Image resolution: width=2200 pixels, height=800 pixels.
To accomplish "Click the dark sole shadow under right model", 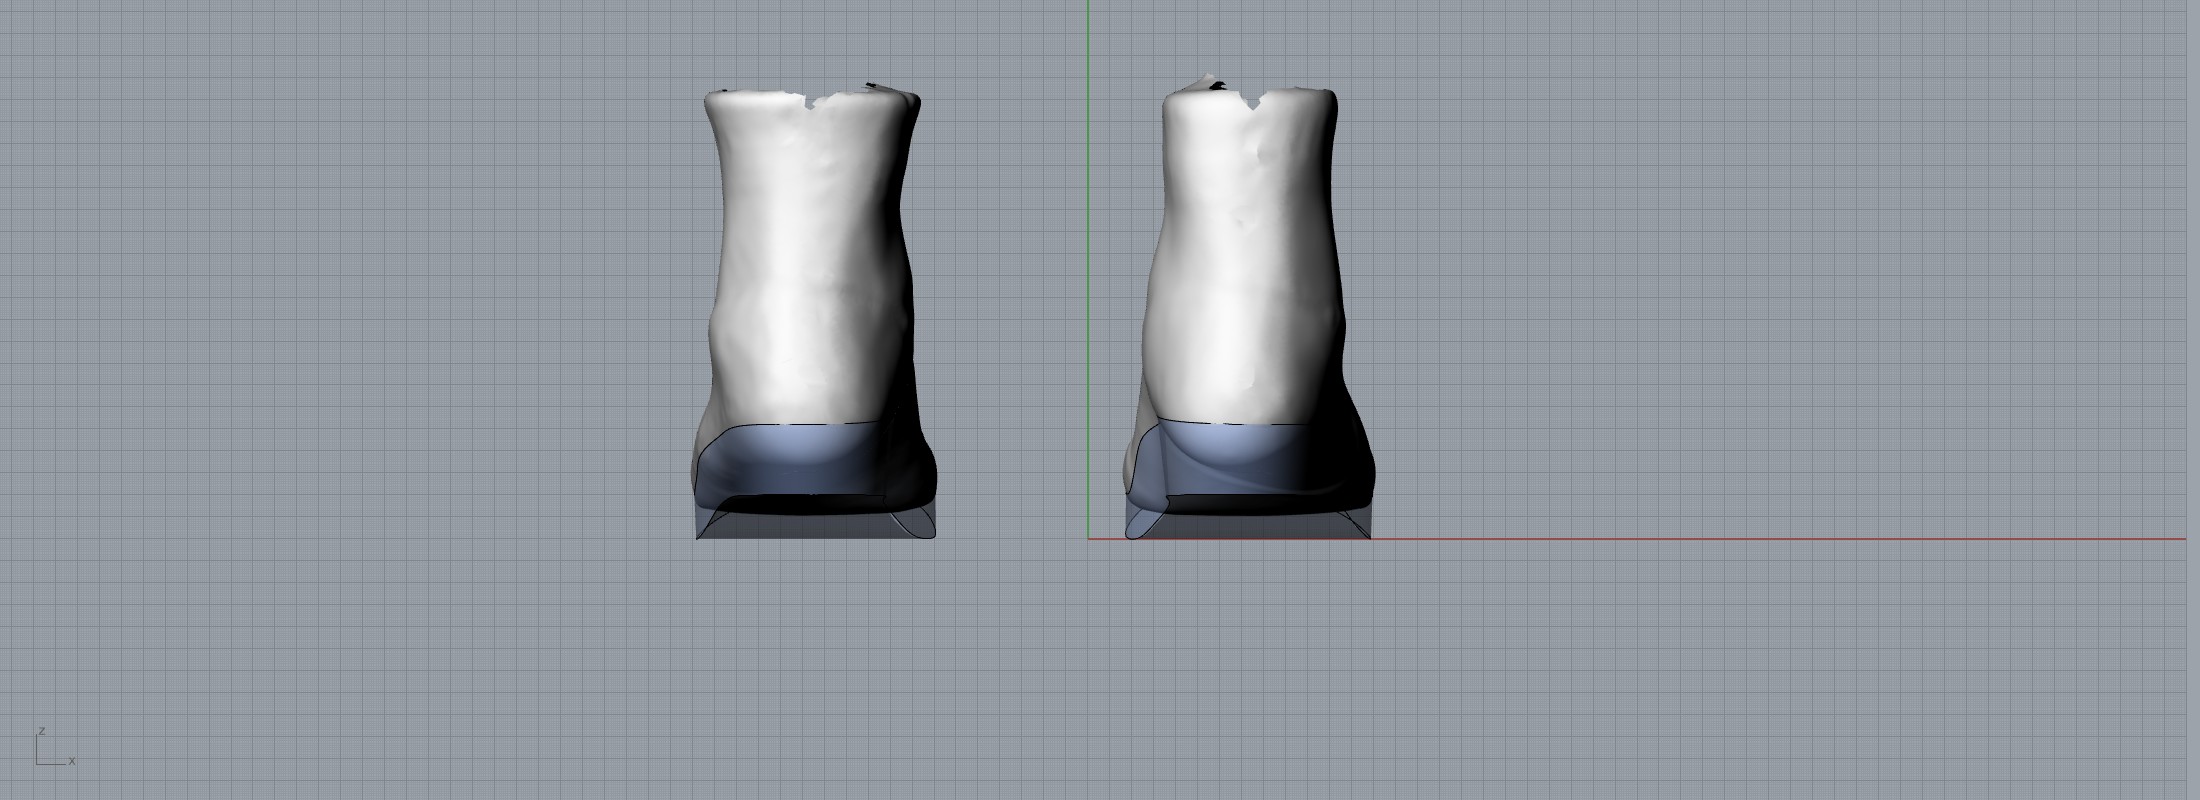I will (x=1250, y=505).
